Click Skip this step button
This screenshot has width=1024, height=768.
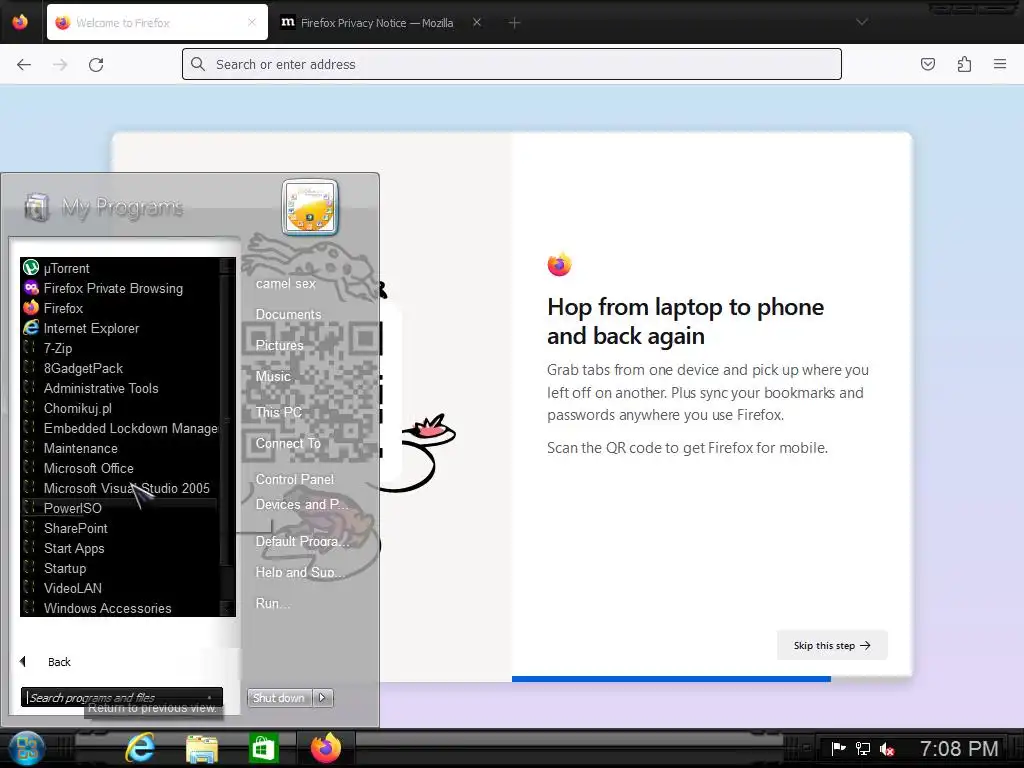[832, 645]
